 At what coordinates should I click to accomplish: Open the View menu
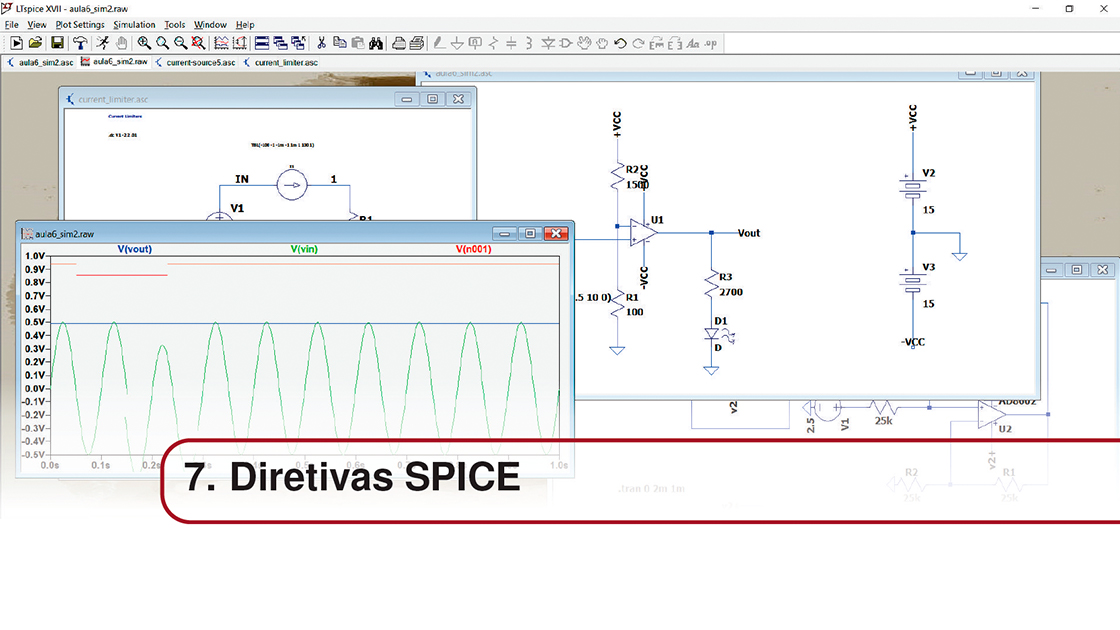(x=36, y=24)
